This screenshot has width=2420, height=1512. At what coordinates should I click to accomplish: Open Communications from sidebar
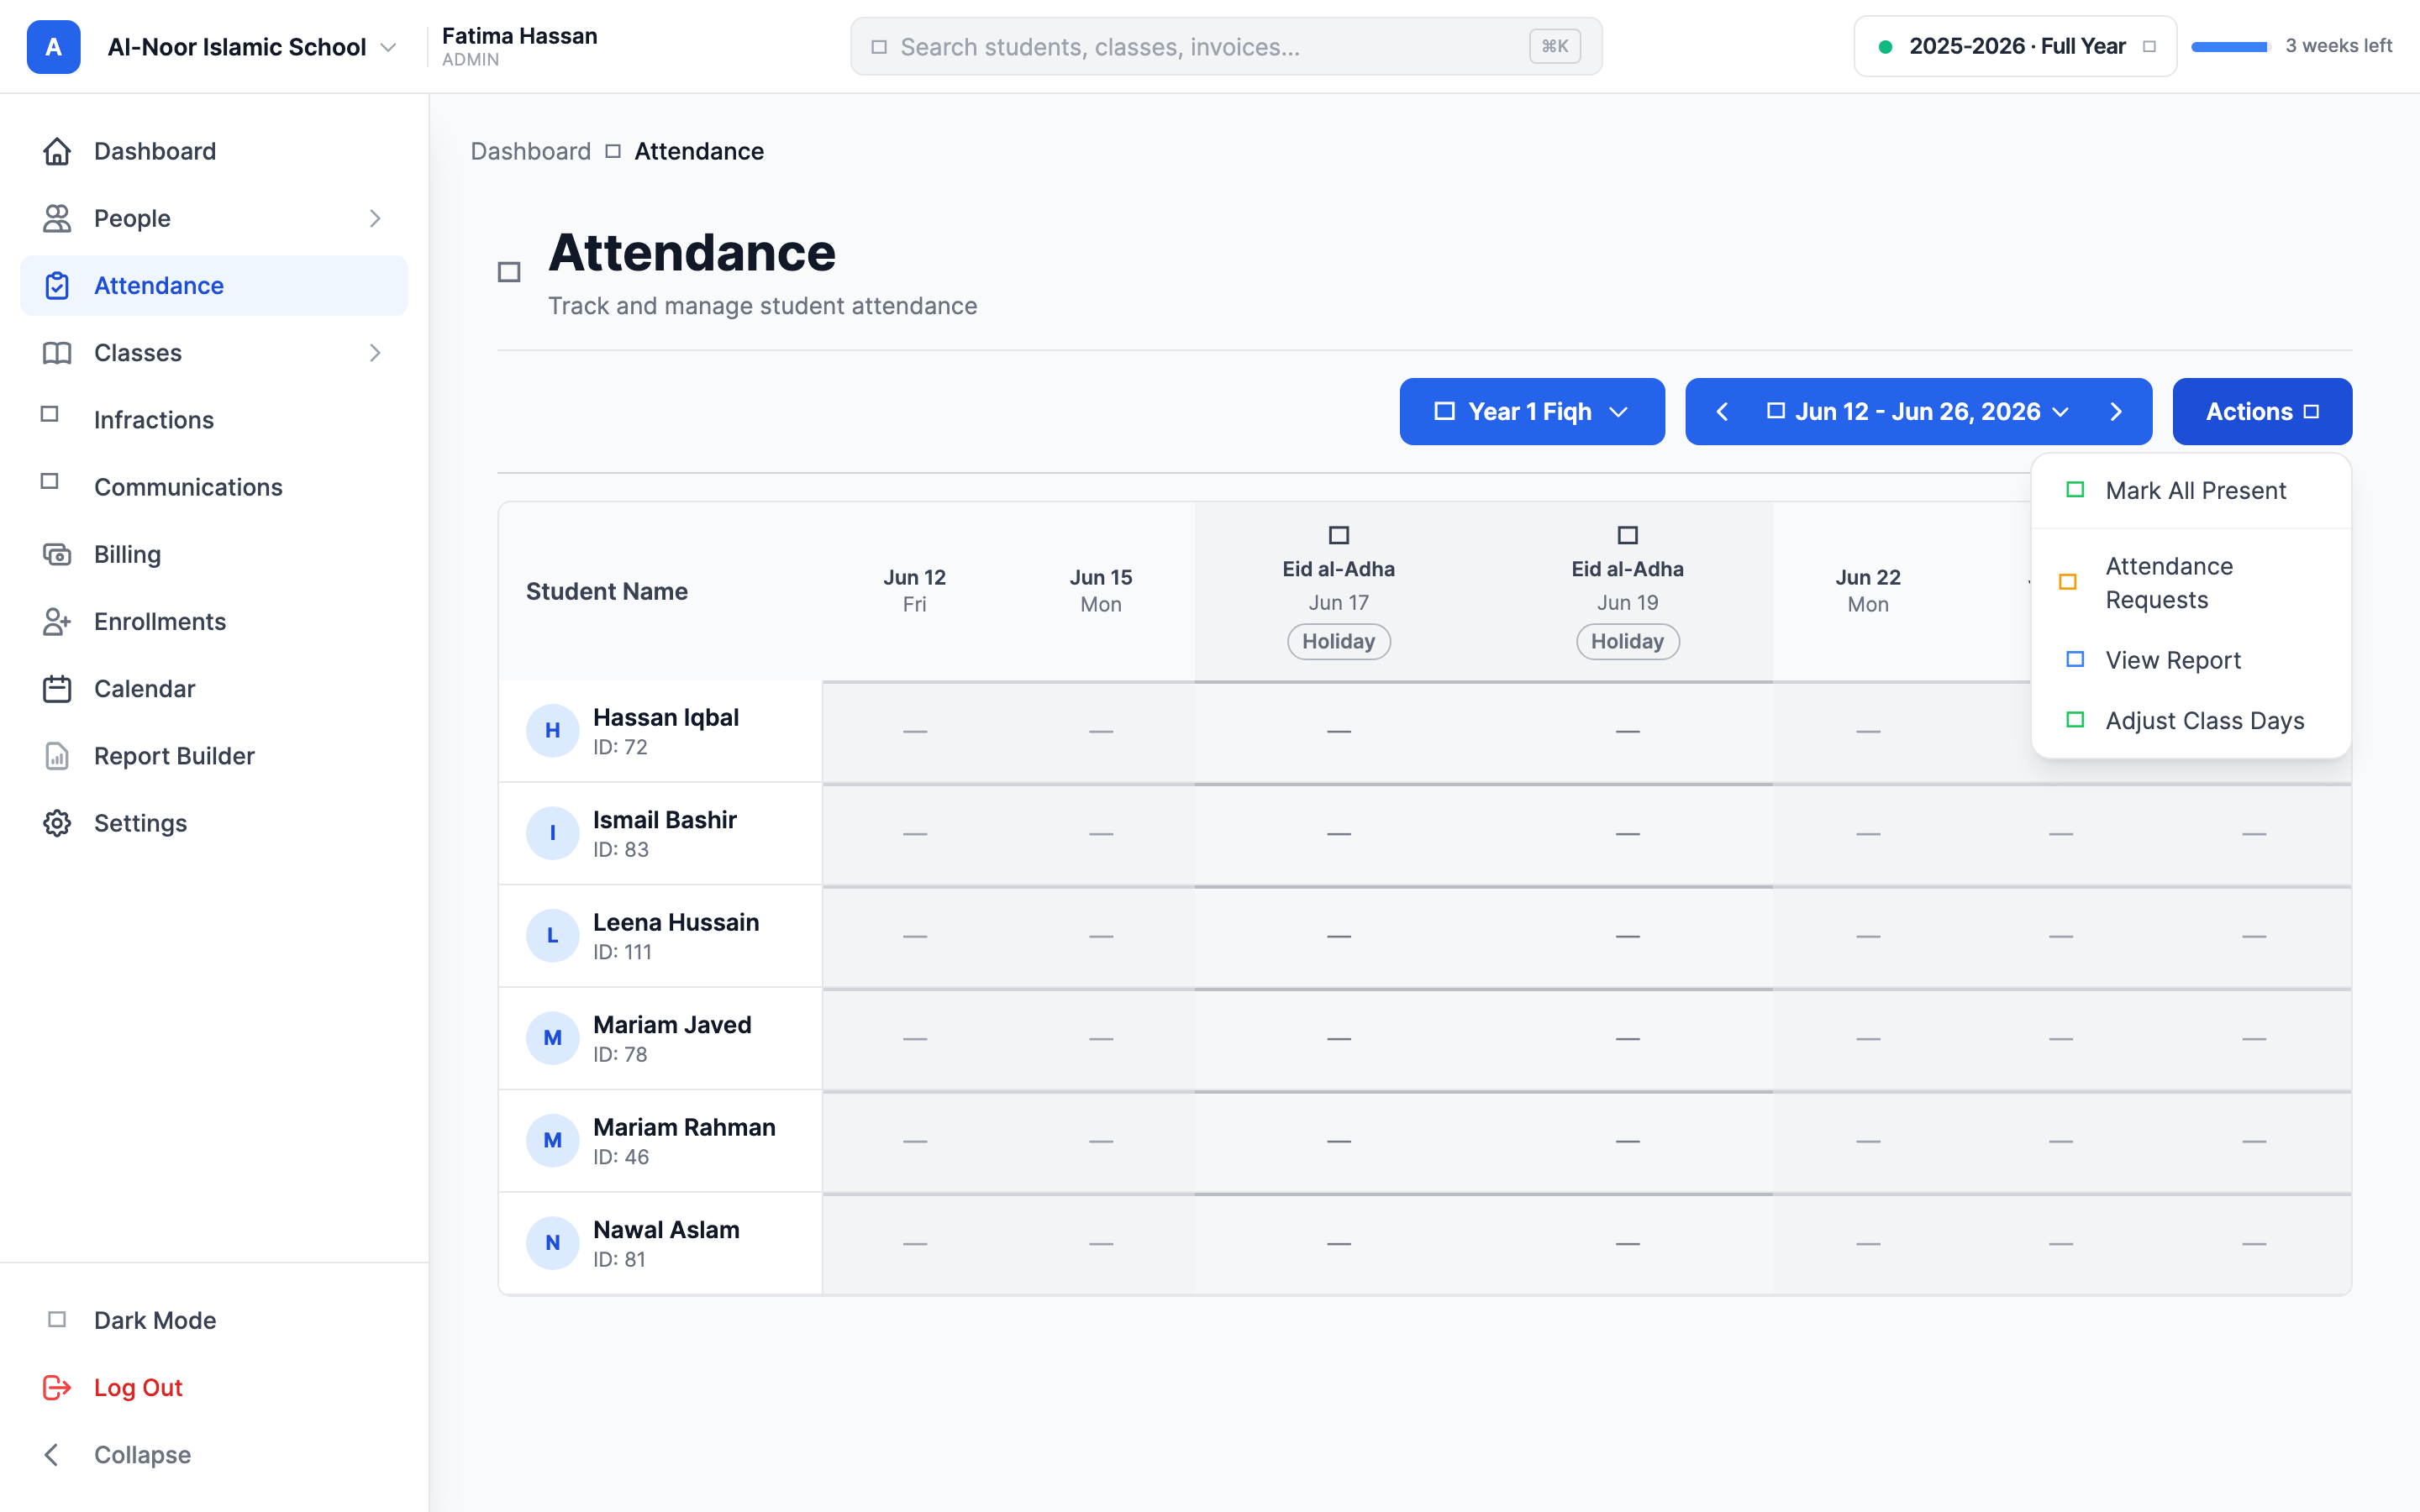(x=214, y=486)
